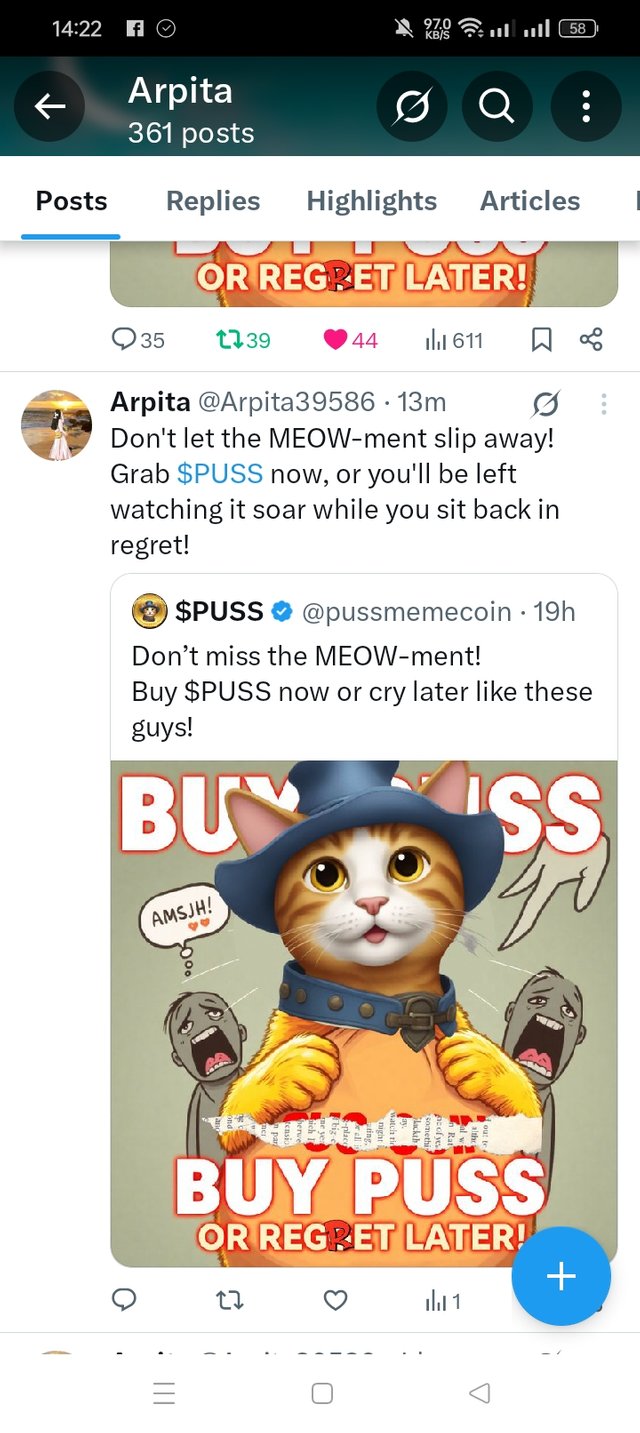
Task: Open replies on the post with 35 comments
Action: [138, 340]
